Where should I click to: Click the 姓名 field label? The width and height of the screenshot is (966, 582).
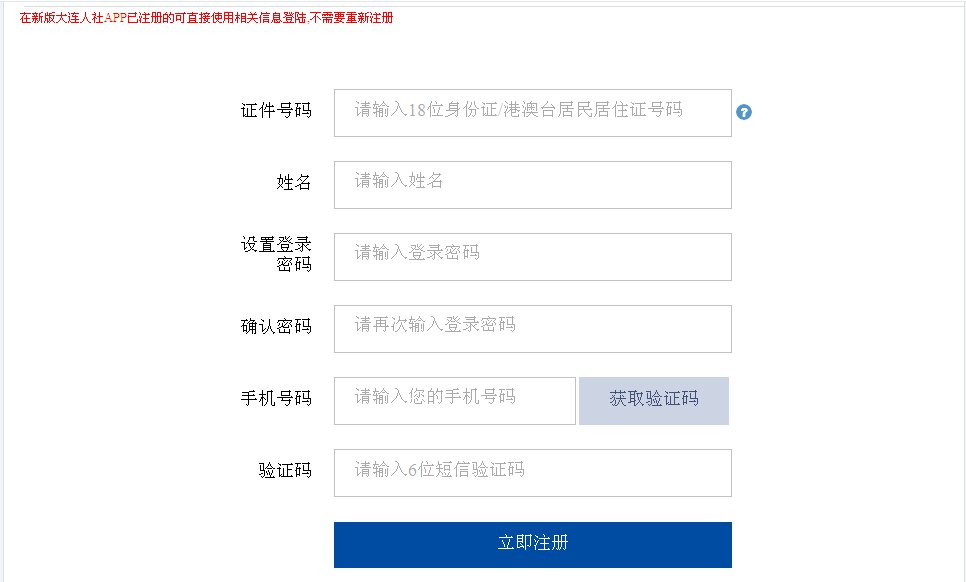click(294, 182)
